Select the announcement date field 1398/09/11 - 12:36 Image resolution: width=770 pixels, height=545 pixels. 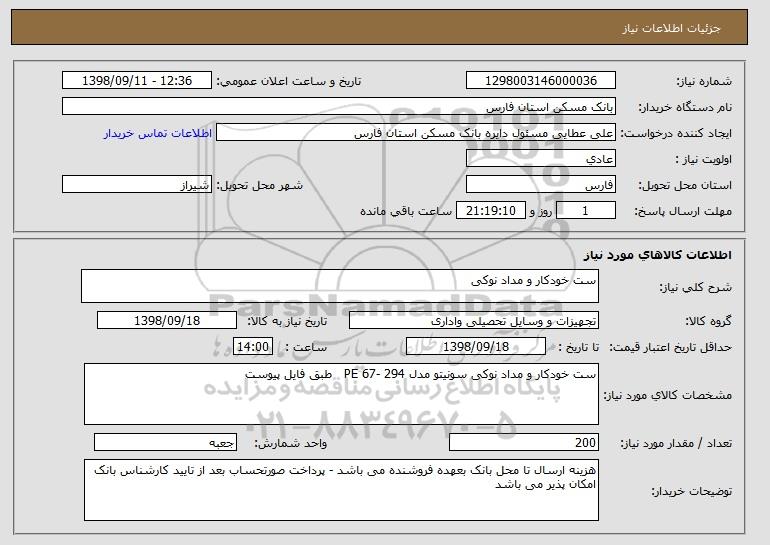pyautogui.click(x=137, y=81)
